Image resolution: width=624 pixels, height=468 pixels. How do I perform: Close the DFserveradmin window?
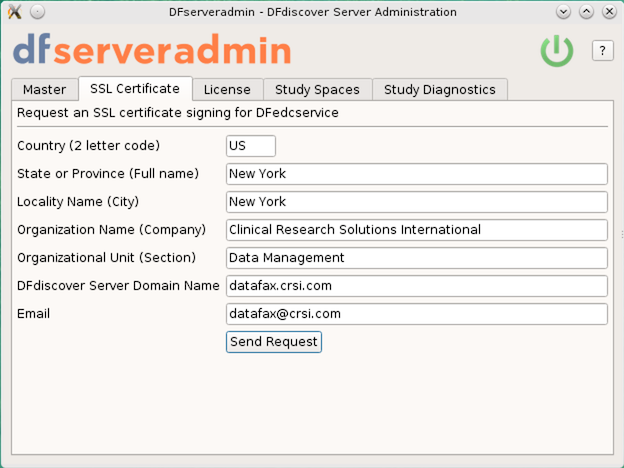609,12
